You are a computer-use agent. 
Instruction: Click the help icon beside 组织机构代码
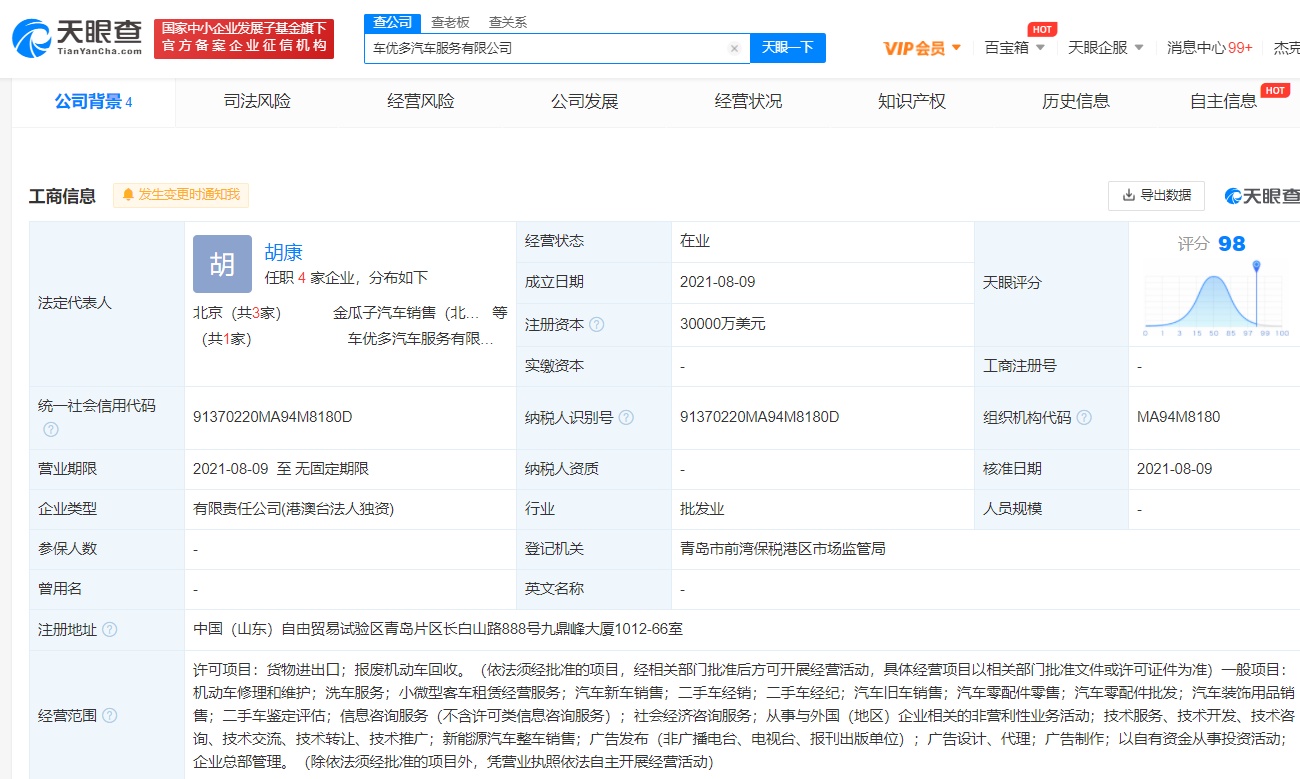(x=1084, y=417)
